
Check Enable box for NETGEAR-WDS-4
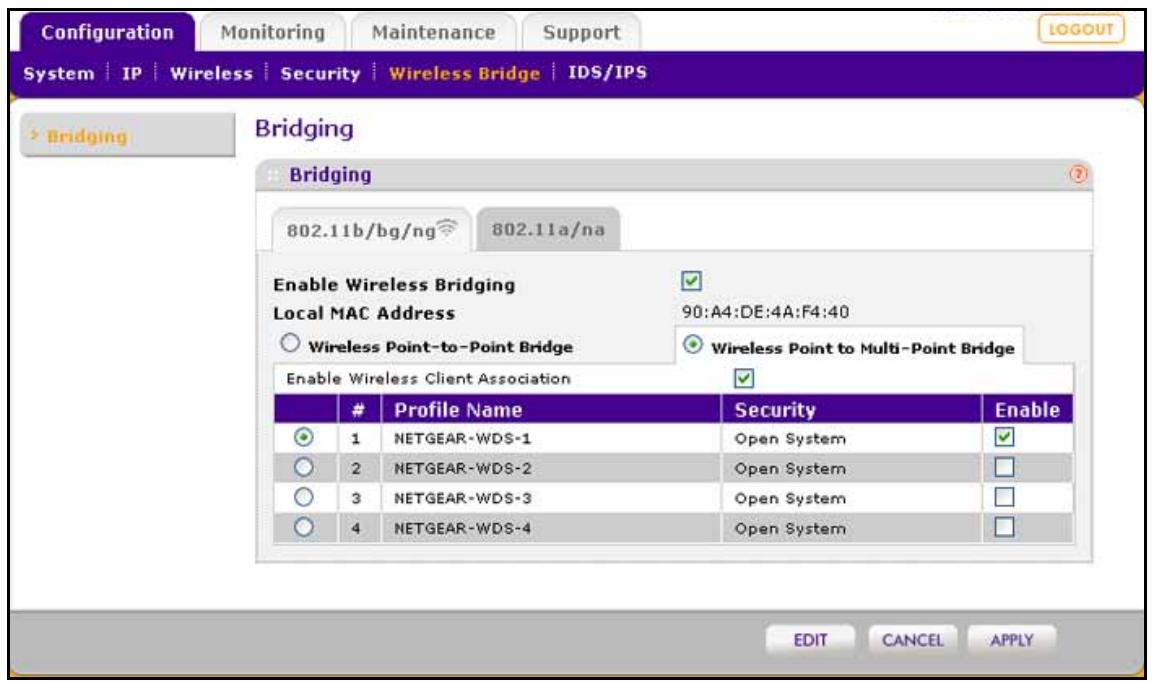click(1004, 527)
